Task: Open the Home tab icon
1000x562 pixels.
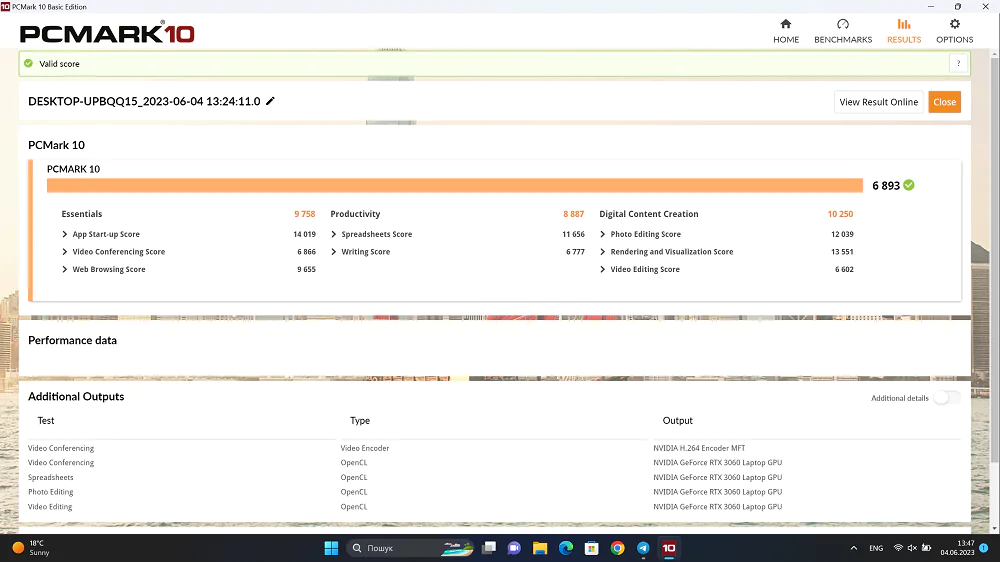Action: point(786,24)
